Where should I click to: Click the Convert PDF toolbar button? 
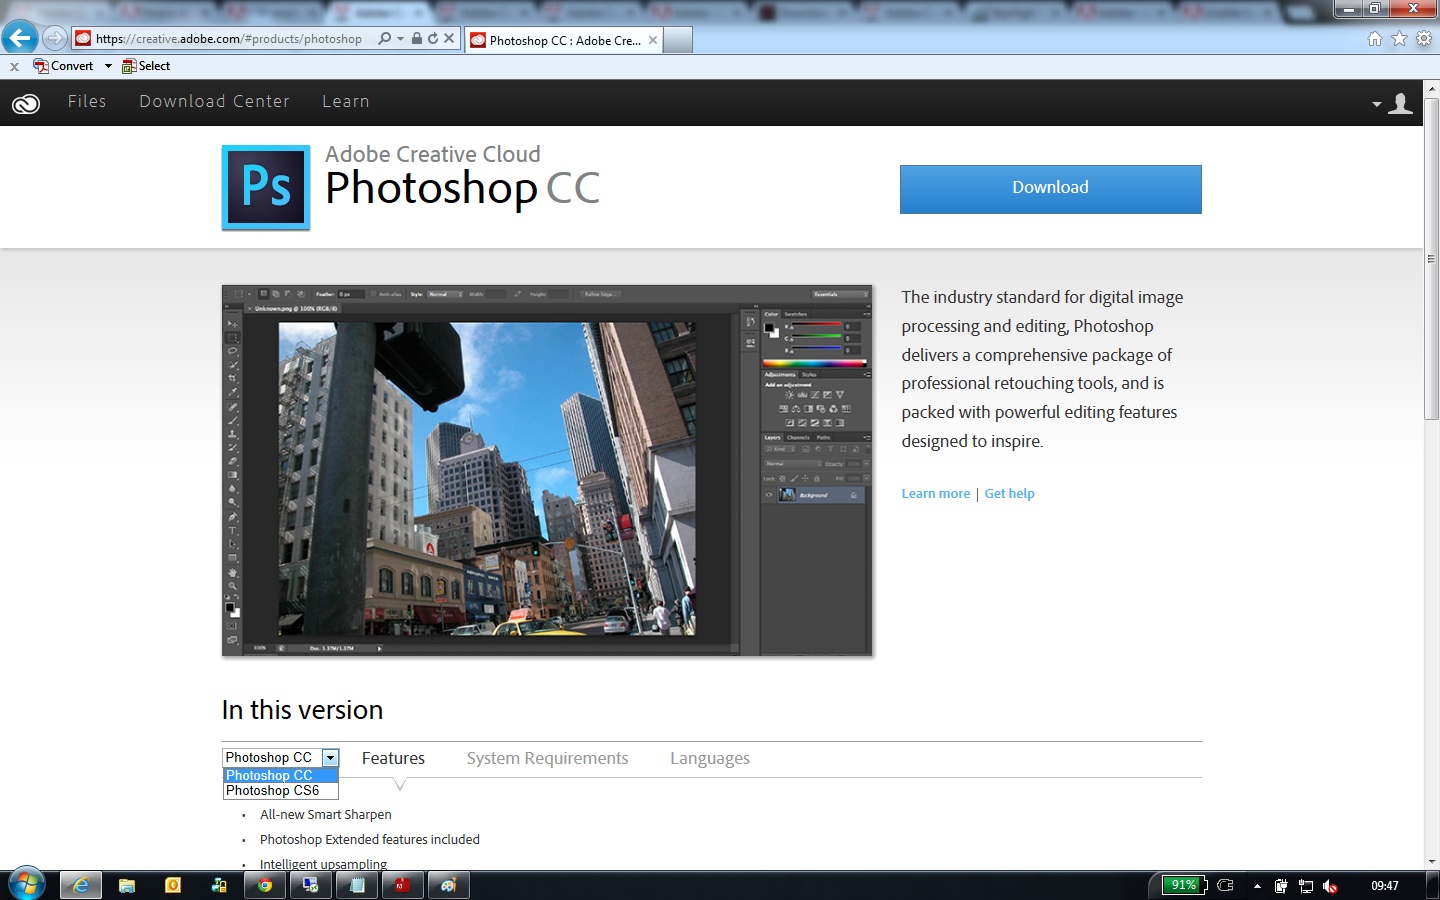(x=63, y=66)
